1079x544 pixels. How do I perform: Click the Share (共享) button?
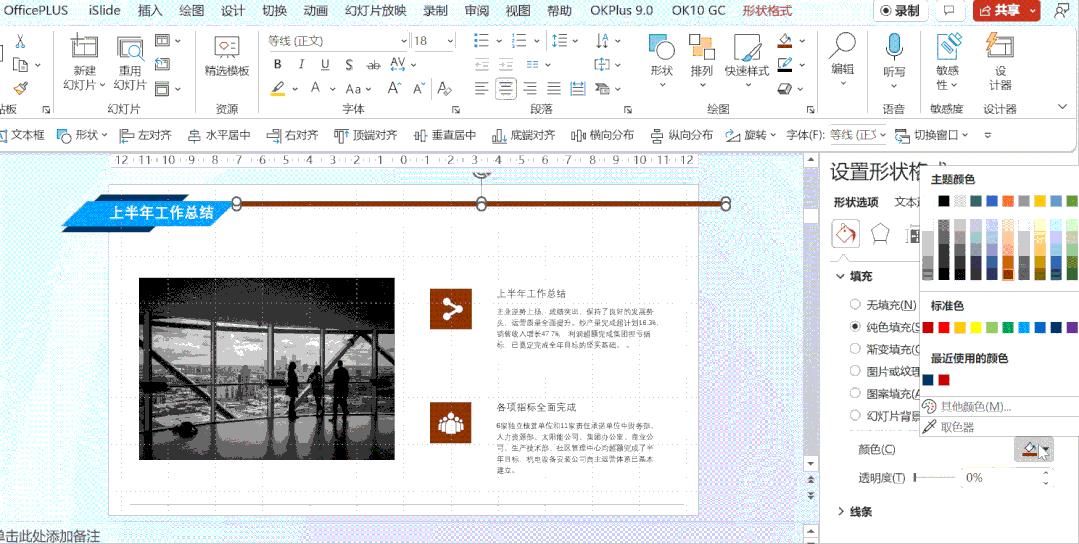(1007, 11)
